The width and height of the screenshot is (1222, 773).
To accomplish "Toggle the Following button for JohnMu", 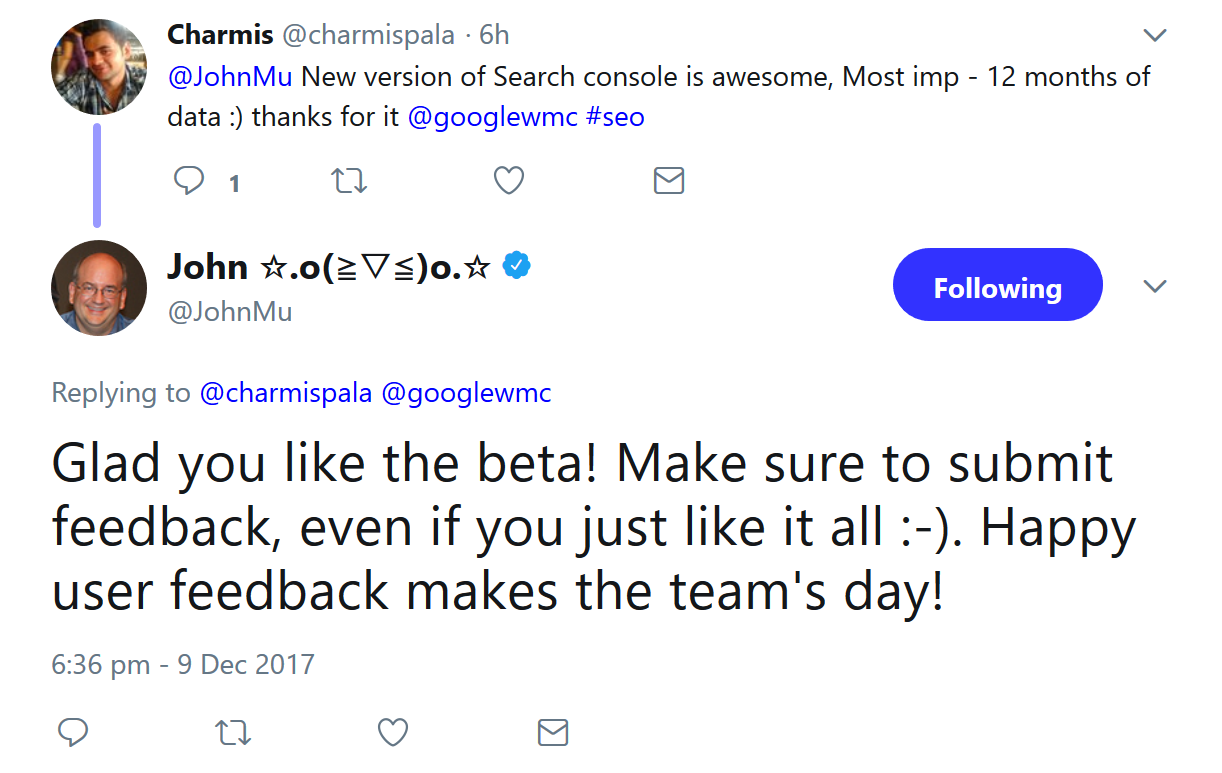I will (x=997, y=288).
